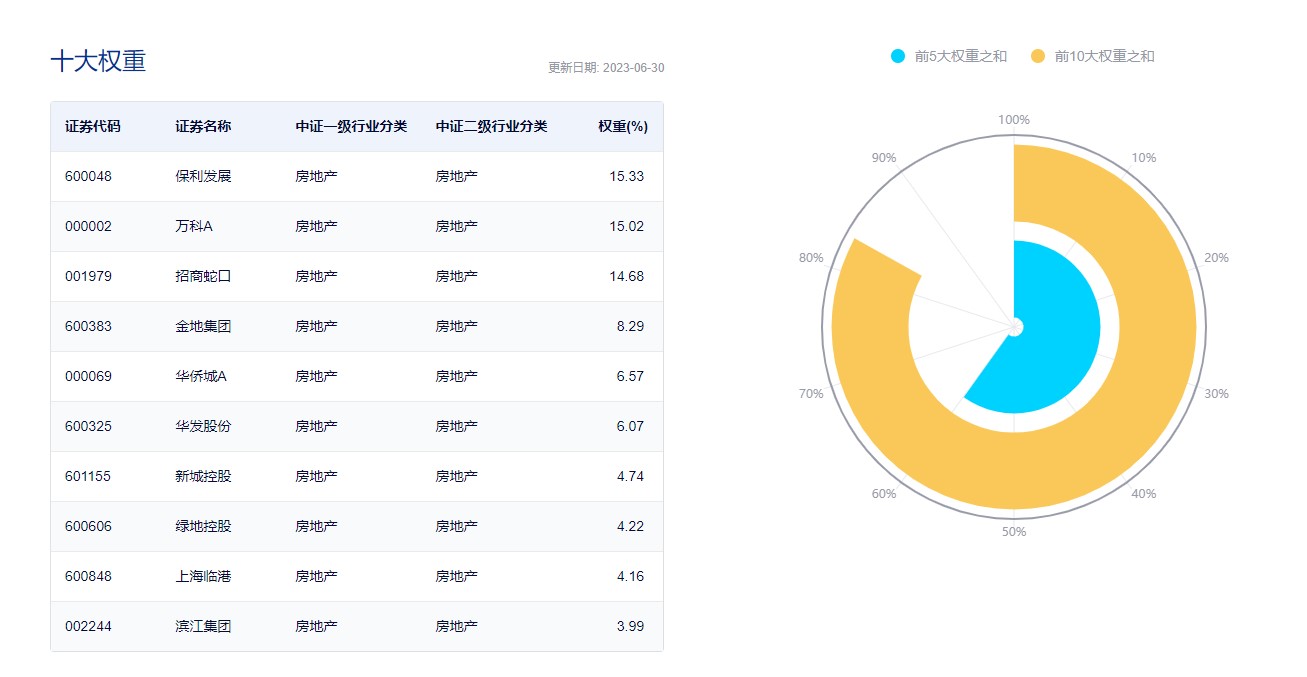The image size is (1307, 677).
Task: Click the weight value 4.74
Action: pyautogui.click(x=630, y=476)
